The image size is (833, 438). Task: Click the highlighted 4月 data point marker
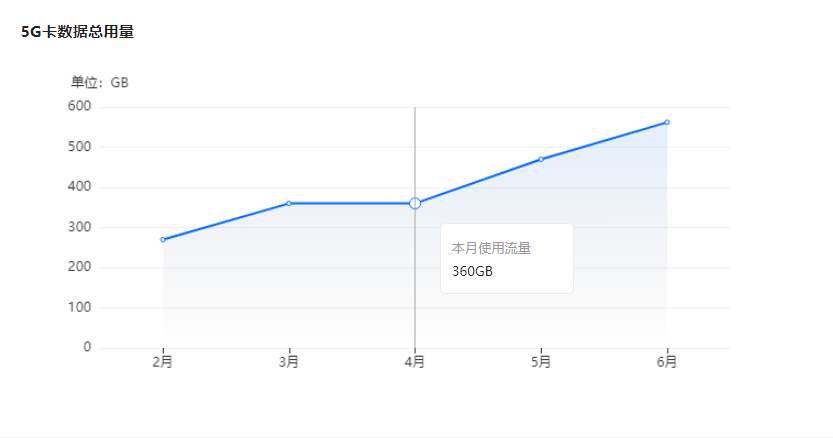coord(415,203)
